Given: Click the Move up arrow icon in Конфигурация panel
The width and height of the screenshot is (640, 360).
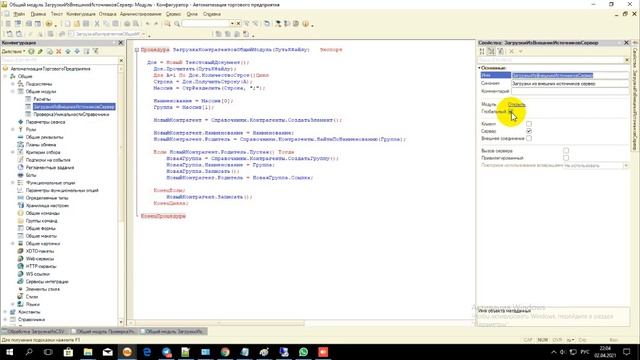Looking at the screenshot, I should (68, 51).
